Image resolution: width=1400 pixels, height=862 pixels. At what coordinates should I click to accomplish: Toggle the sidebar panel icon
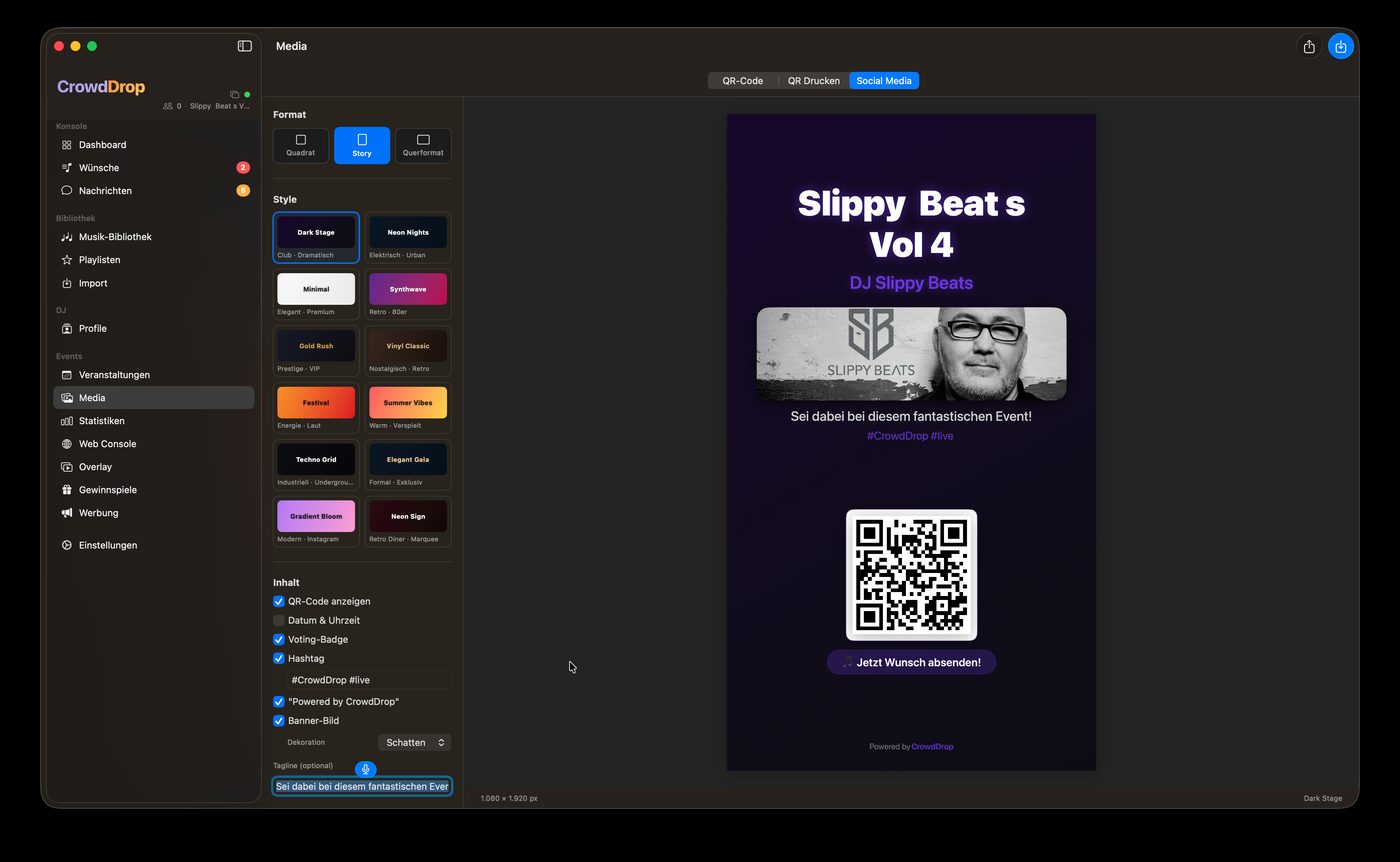244,46
